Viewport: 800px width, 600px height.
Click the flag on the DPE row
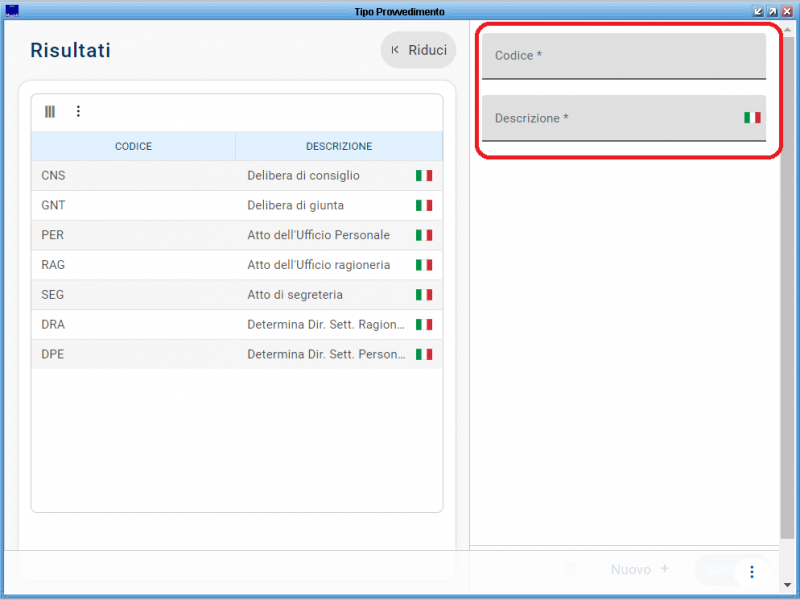pyautogui.click(x=424, y=354)
